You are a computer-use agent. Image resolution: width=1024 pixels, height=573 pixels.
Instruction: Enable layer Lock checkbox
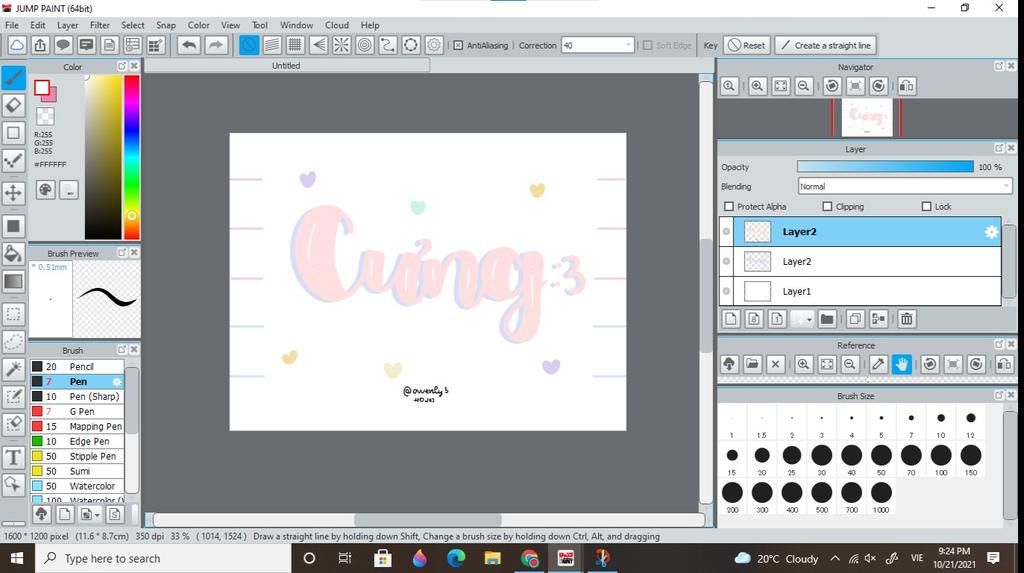pos(926,206)
